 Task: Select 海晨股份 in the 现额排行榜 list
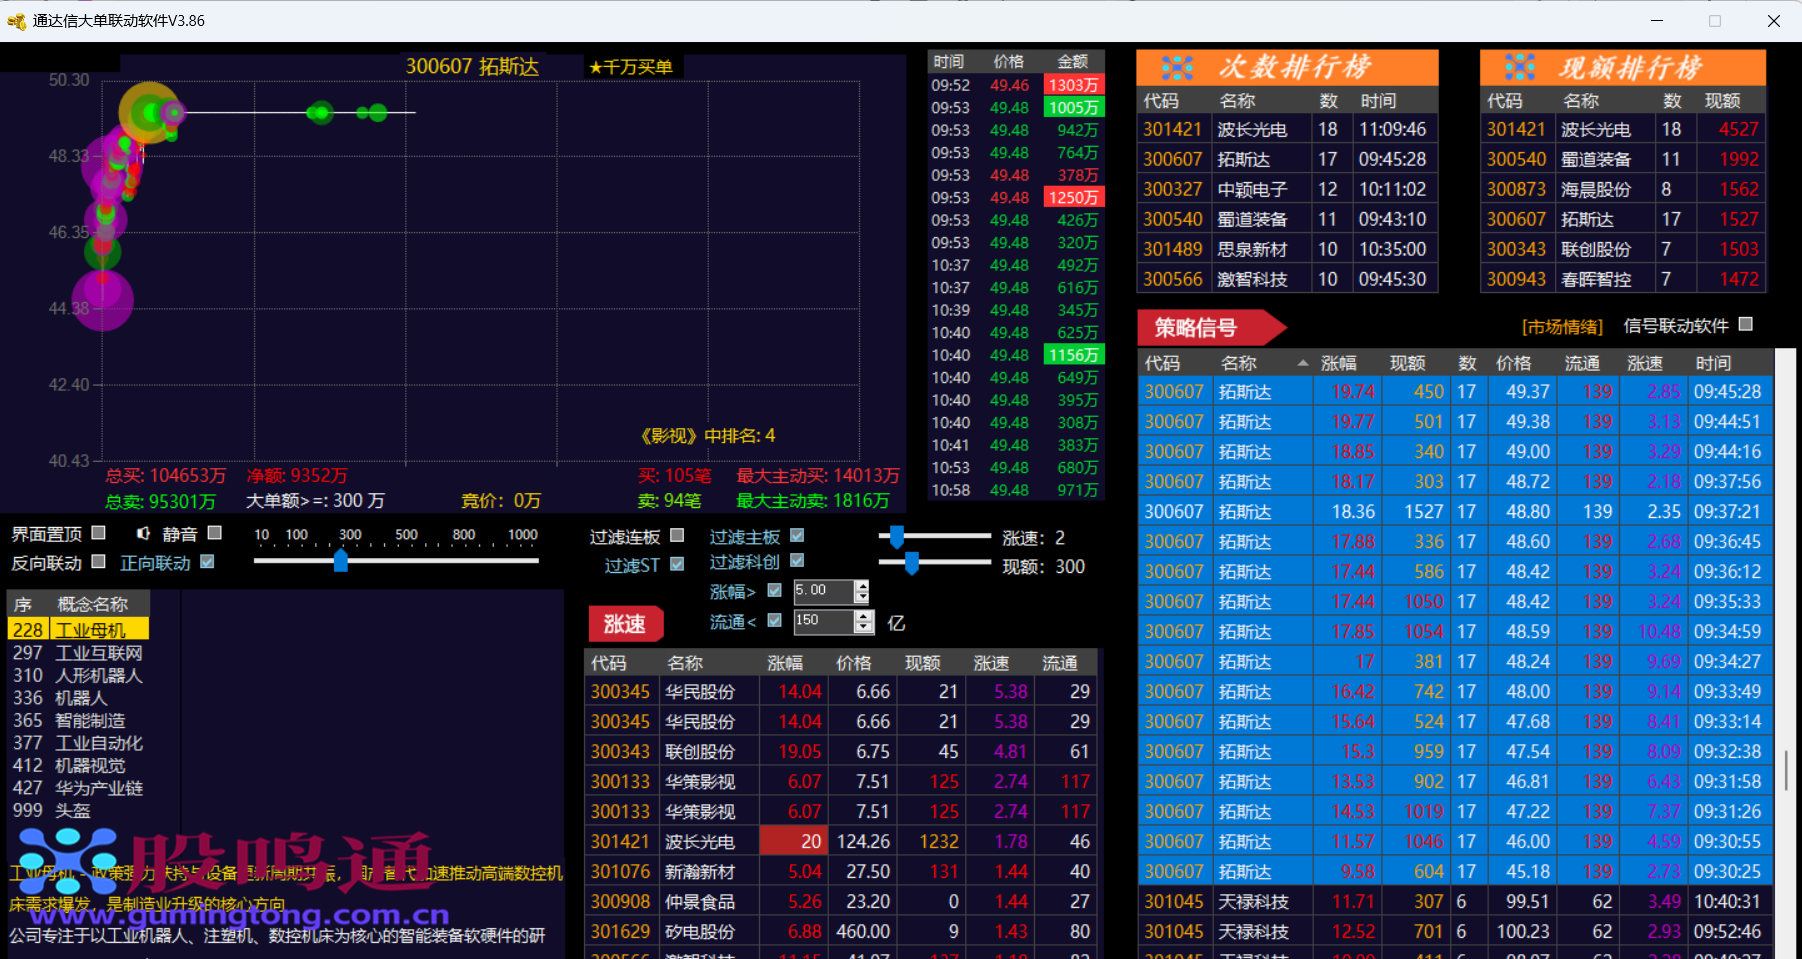coord(1622,189)
